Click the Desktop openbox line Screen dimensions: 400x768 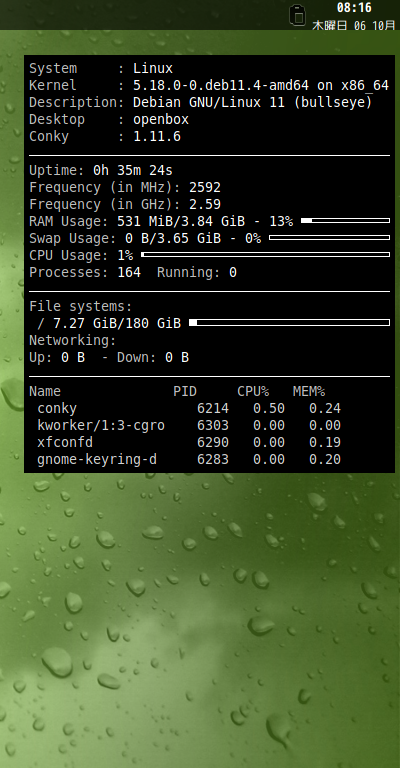[x=109, y=120]
